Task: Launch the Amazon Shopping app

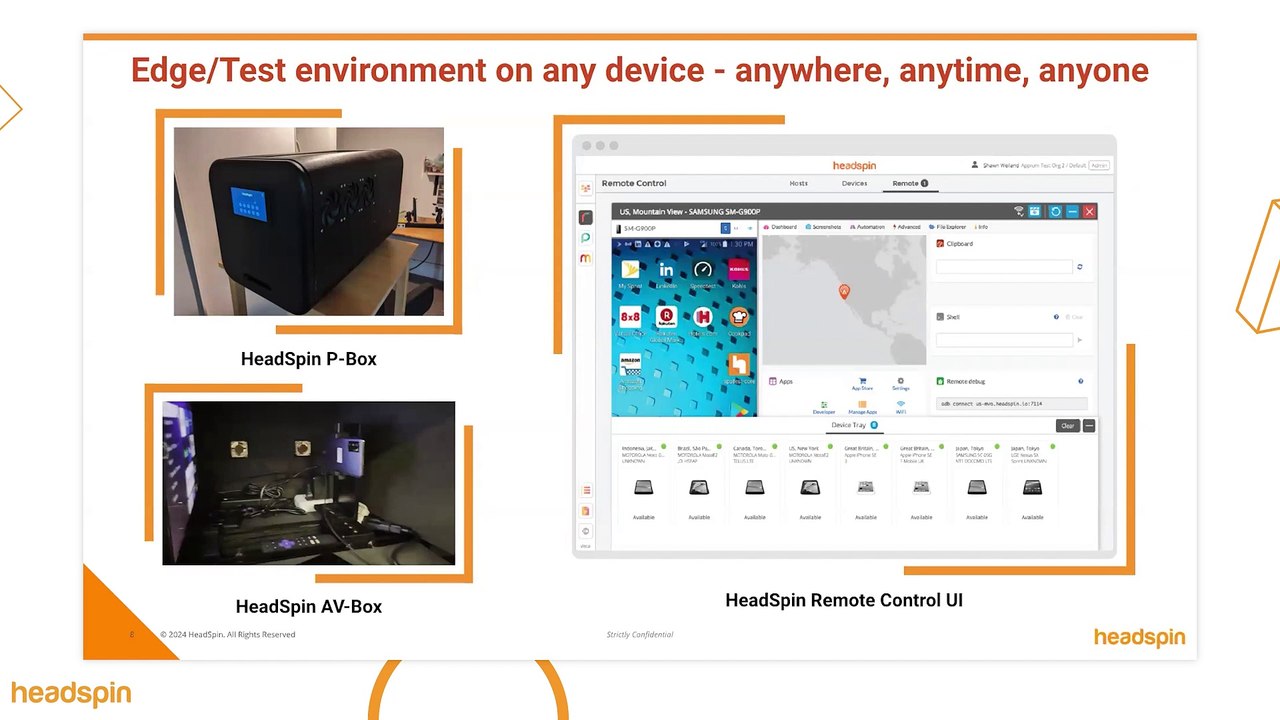Action: tap(630, 365)
